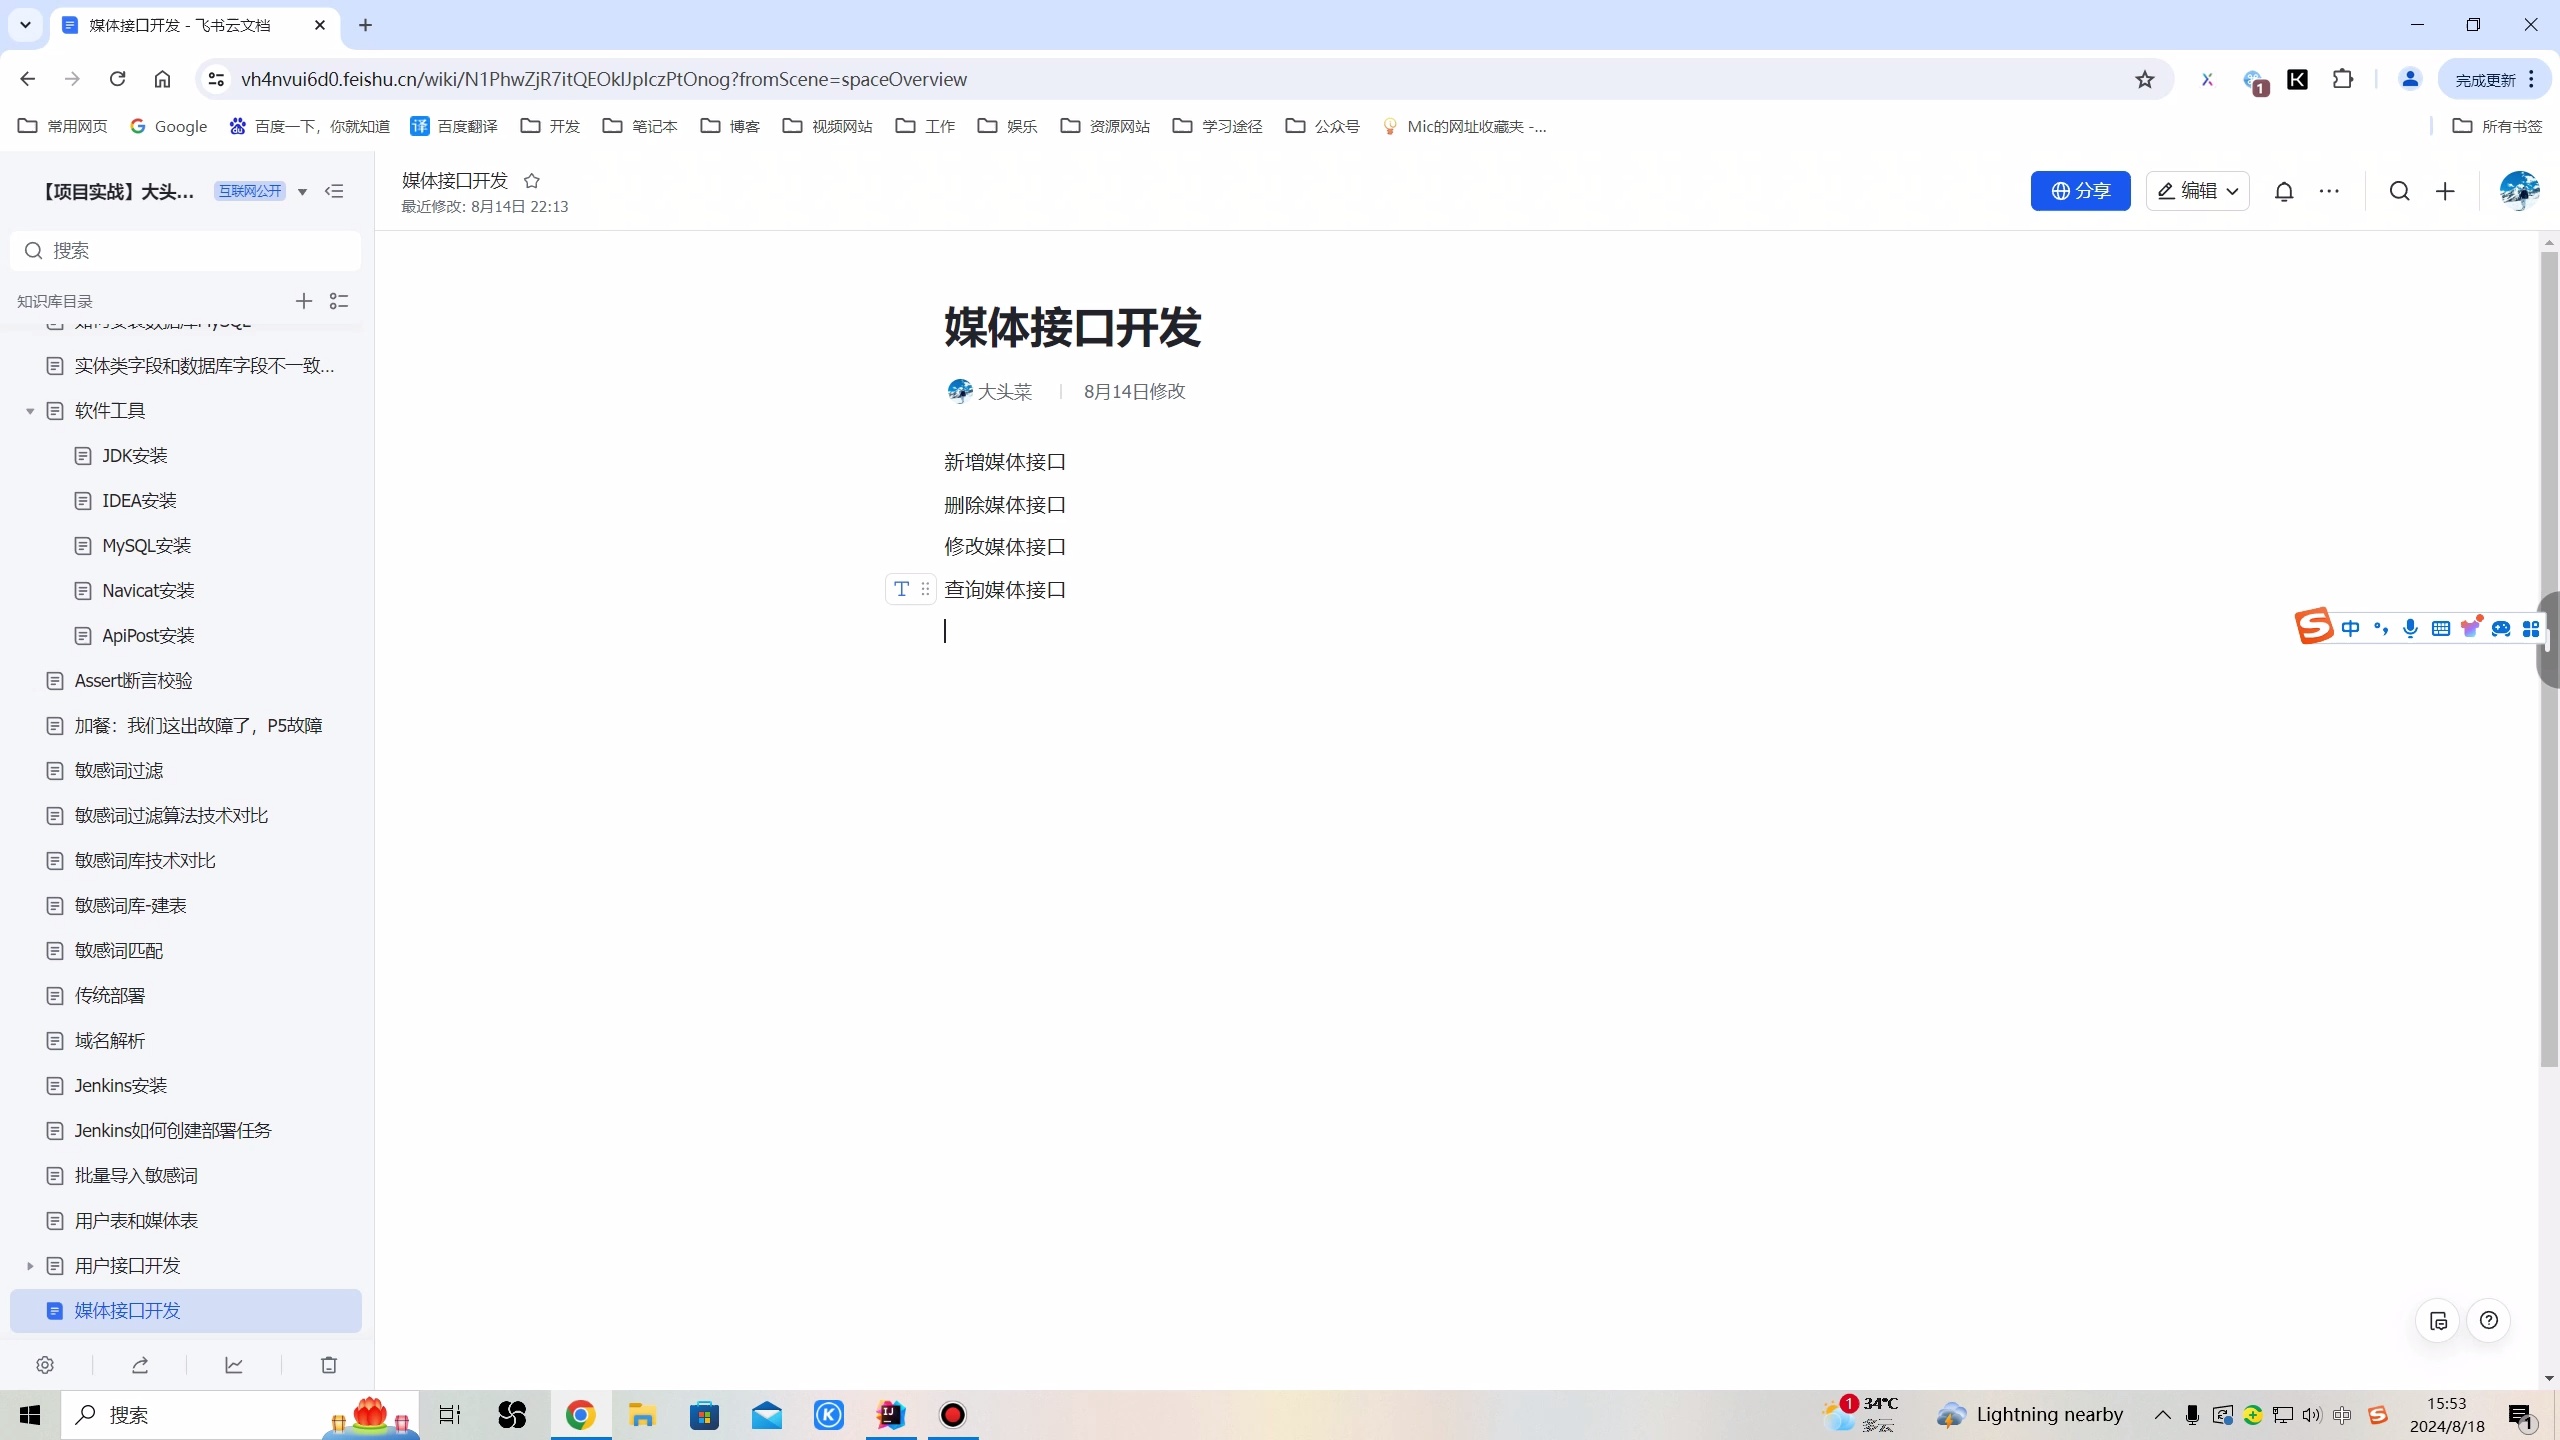
Task: Open the Sogou virtual keyboard icon
Action: [x=2441, y=627]
